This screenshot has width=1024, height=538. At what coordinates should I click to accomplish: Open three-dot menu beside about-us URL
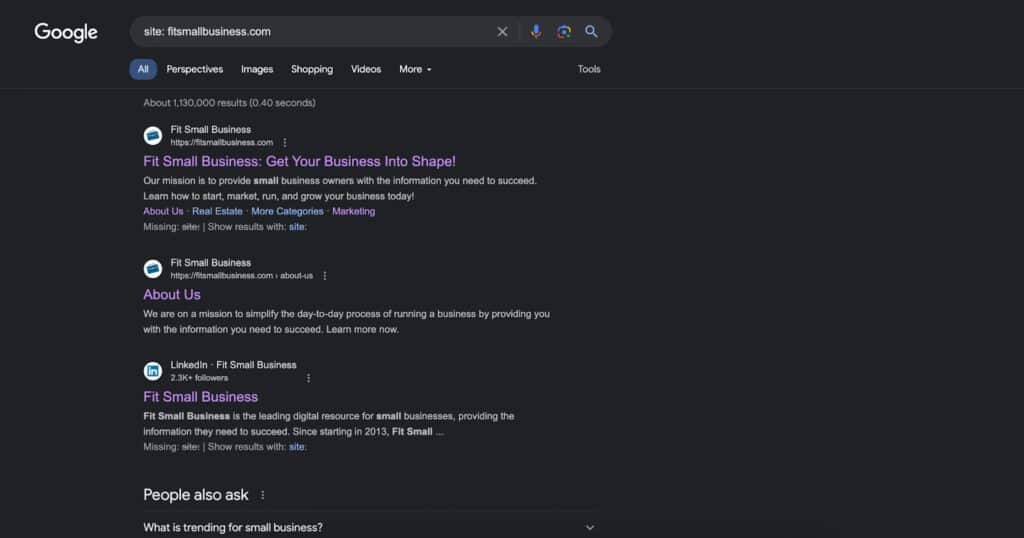tap(325, 276)
